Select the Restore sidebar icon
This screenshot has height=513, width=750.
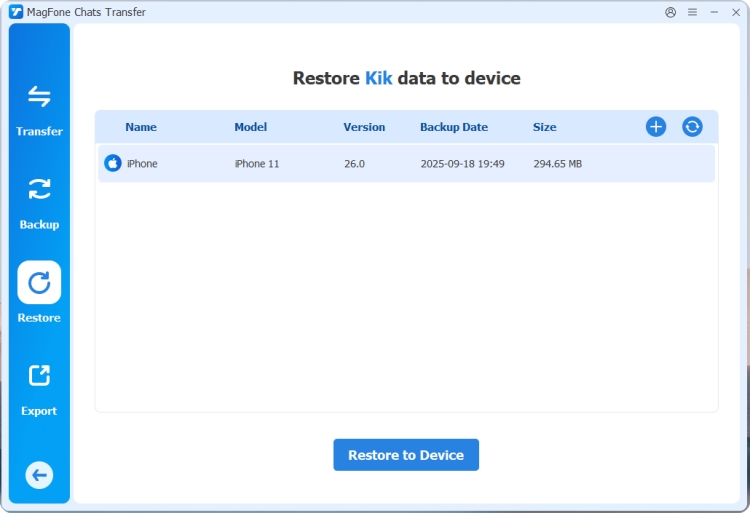point(39,283)
